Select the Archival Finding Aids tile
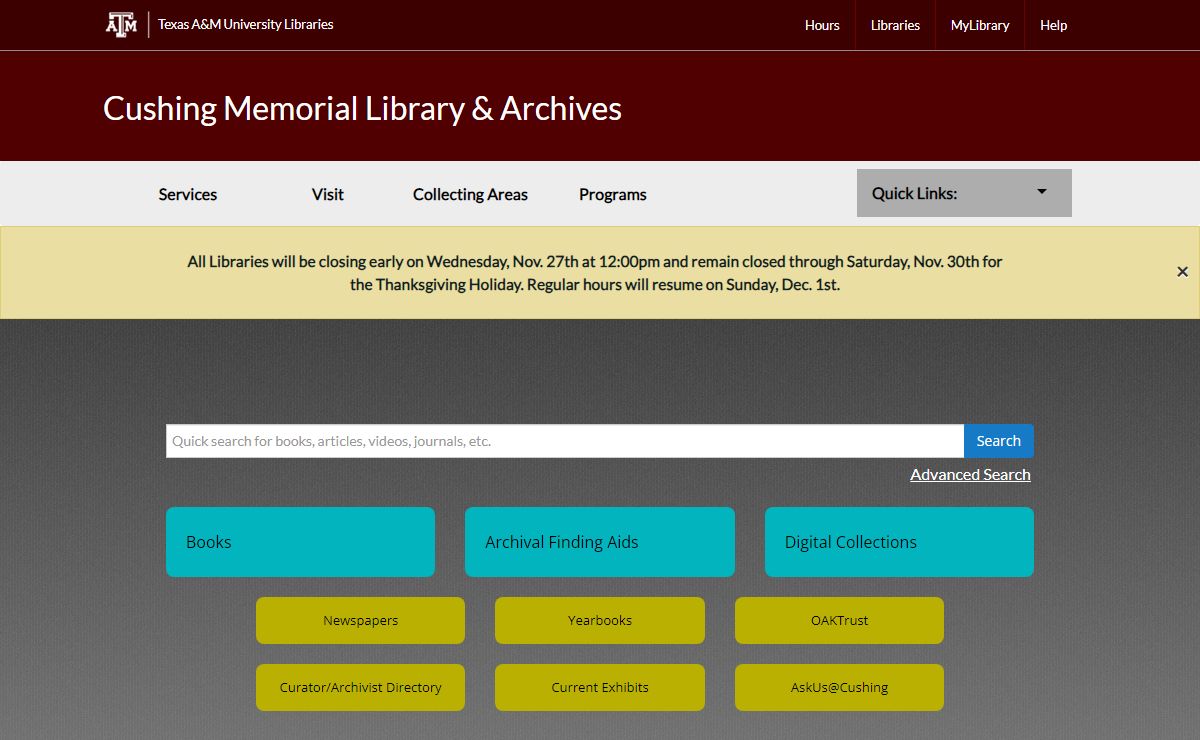1200x740 pixels. tap(600, 542)
